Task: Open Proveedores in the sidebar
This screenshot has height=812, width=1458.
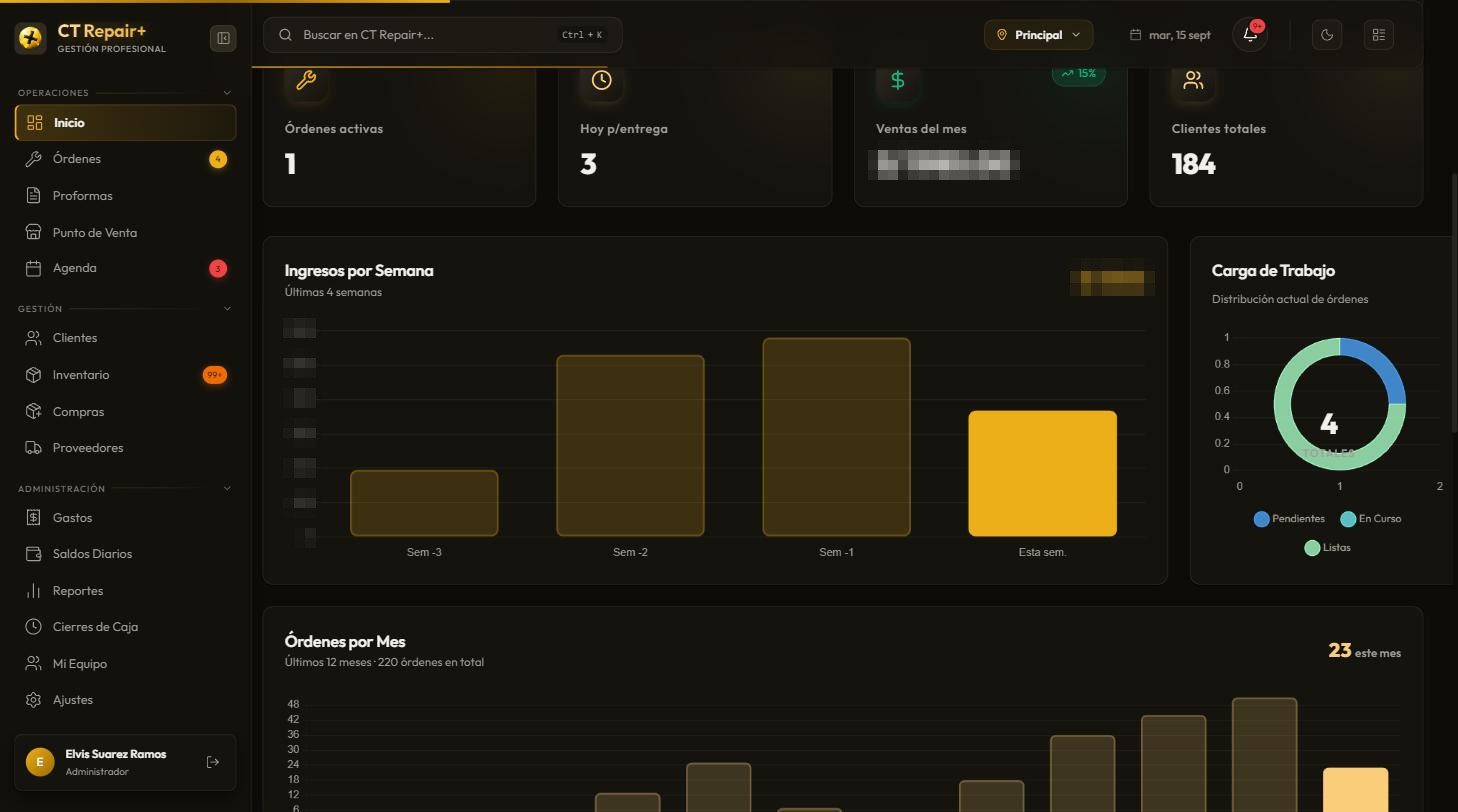Action: pos(126,448)
